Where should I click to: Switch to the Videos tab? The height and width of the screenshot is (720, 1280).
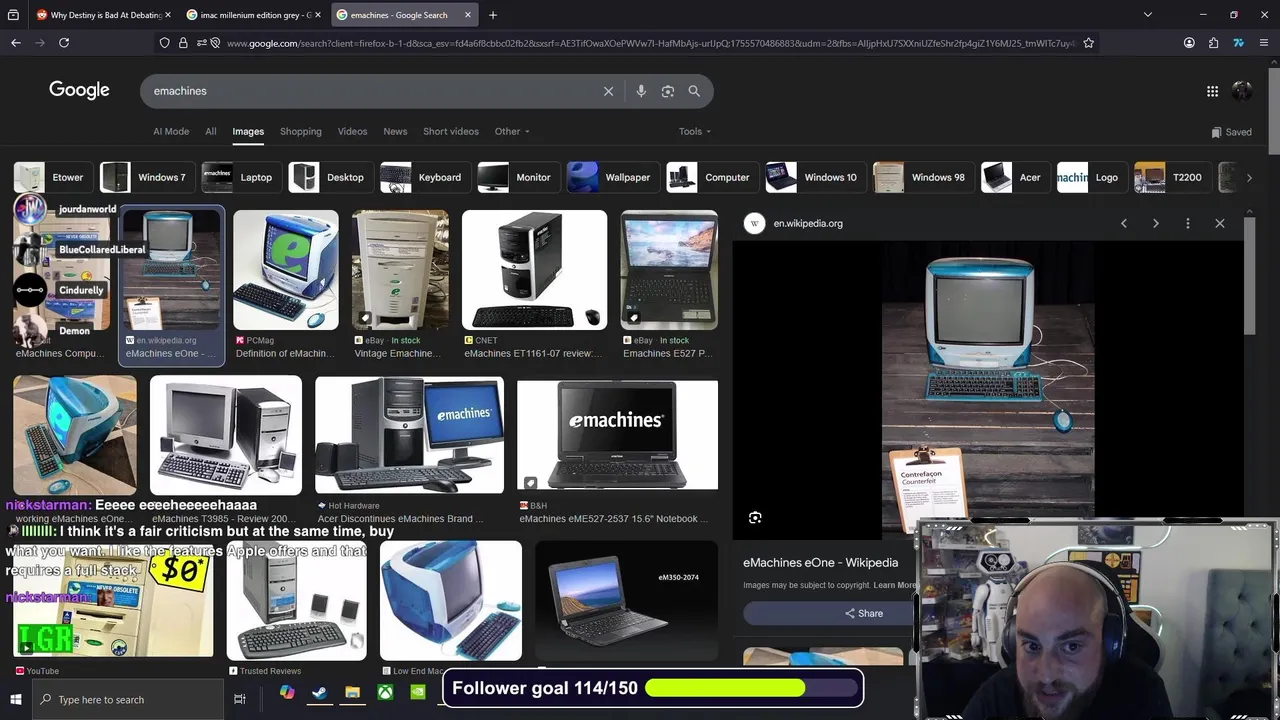point(352,131)
